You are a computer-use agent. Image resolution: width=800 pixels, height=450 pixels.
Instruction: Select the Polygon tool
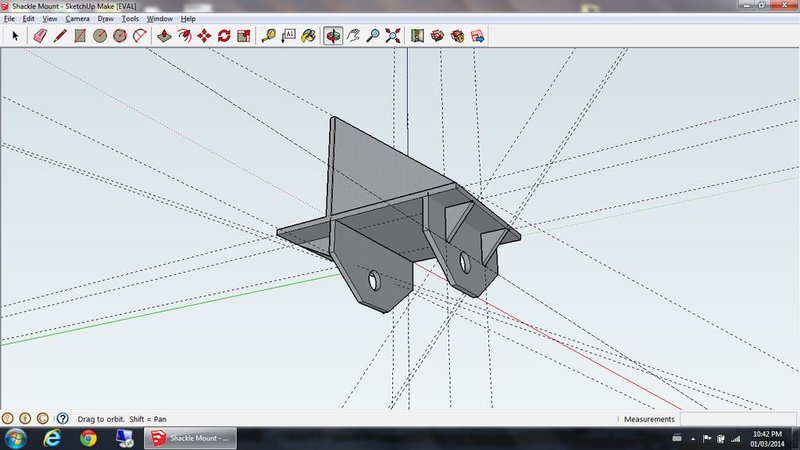click(x=120, y=36)
